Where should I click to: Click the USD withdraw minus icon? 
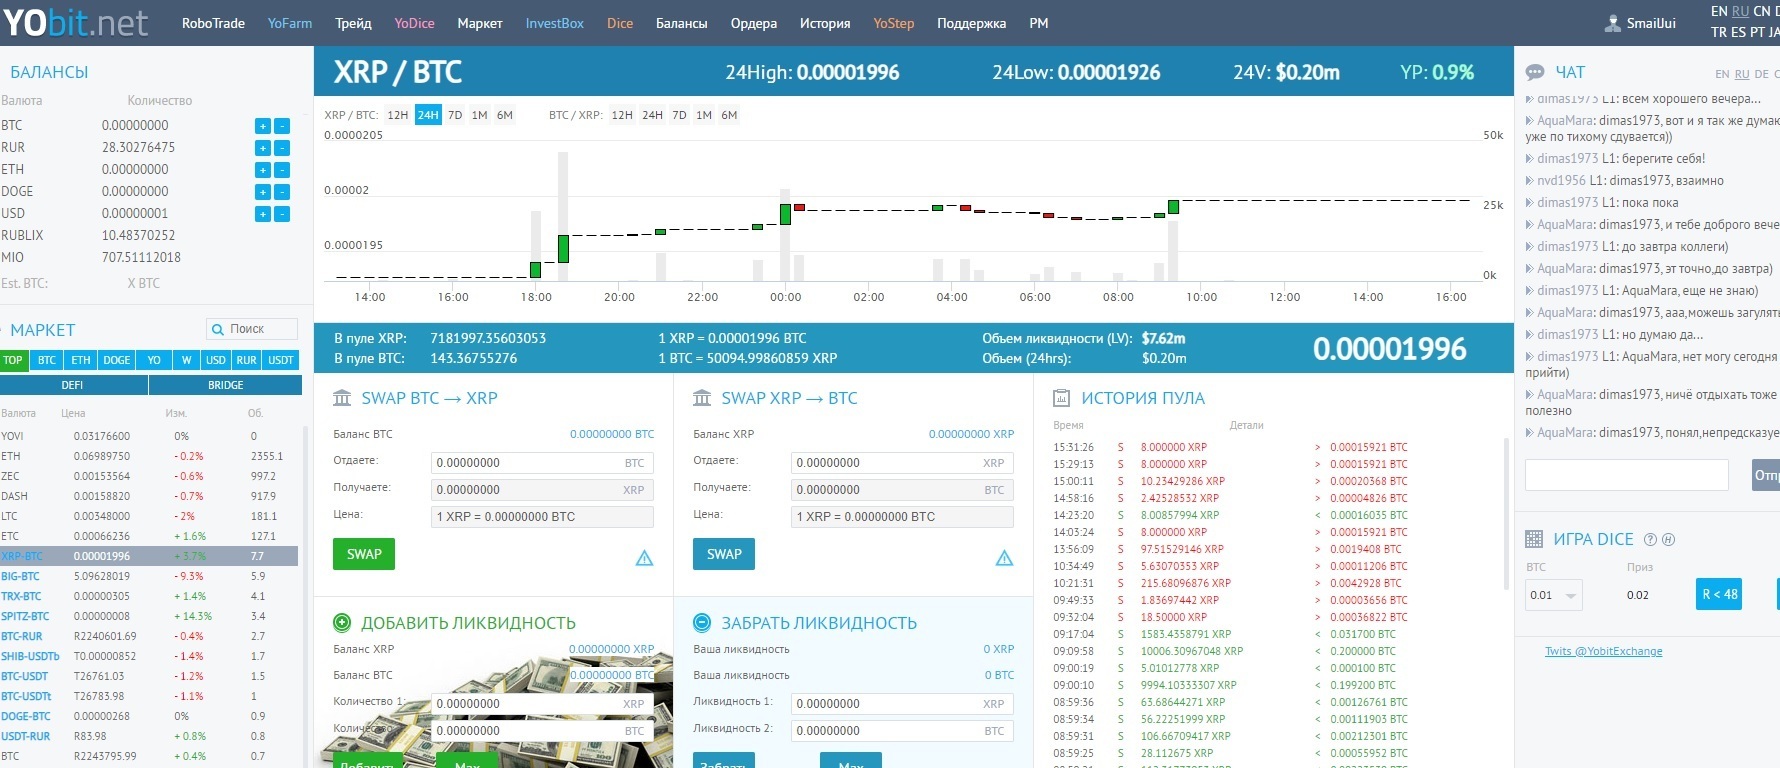(x=282, y=214)
